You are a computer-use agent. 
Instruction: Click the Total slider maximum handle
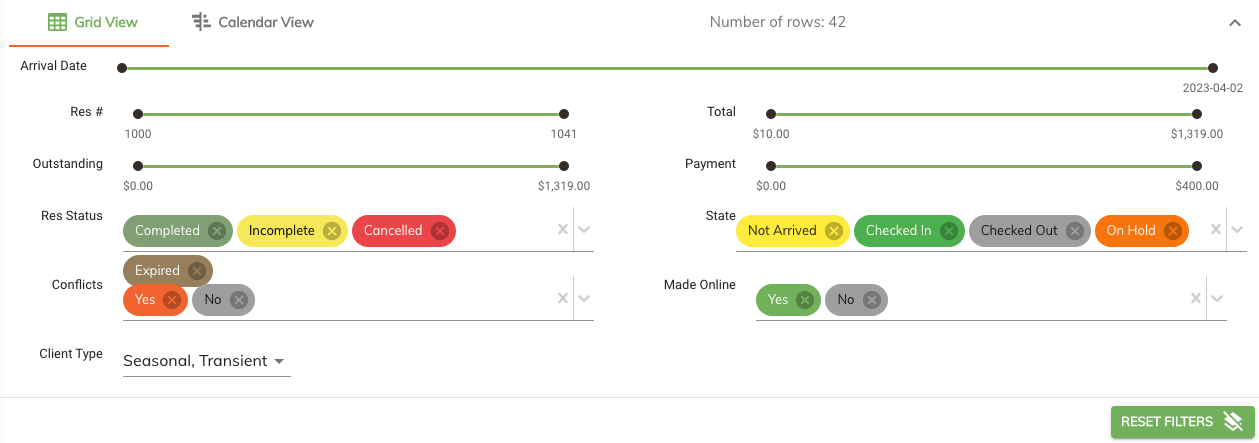(x=1196, y=115)
